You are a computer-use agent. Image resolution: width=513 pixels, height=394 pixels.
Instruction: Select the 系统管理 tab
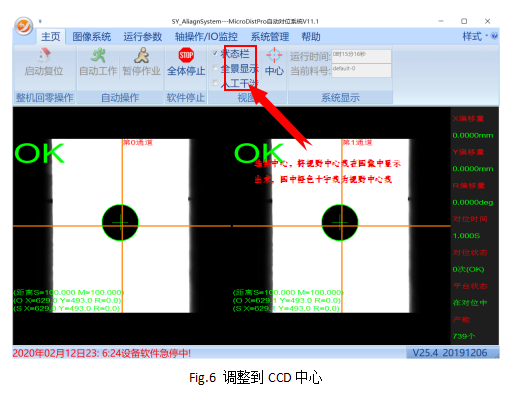(270, 37)
